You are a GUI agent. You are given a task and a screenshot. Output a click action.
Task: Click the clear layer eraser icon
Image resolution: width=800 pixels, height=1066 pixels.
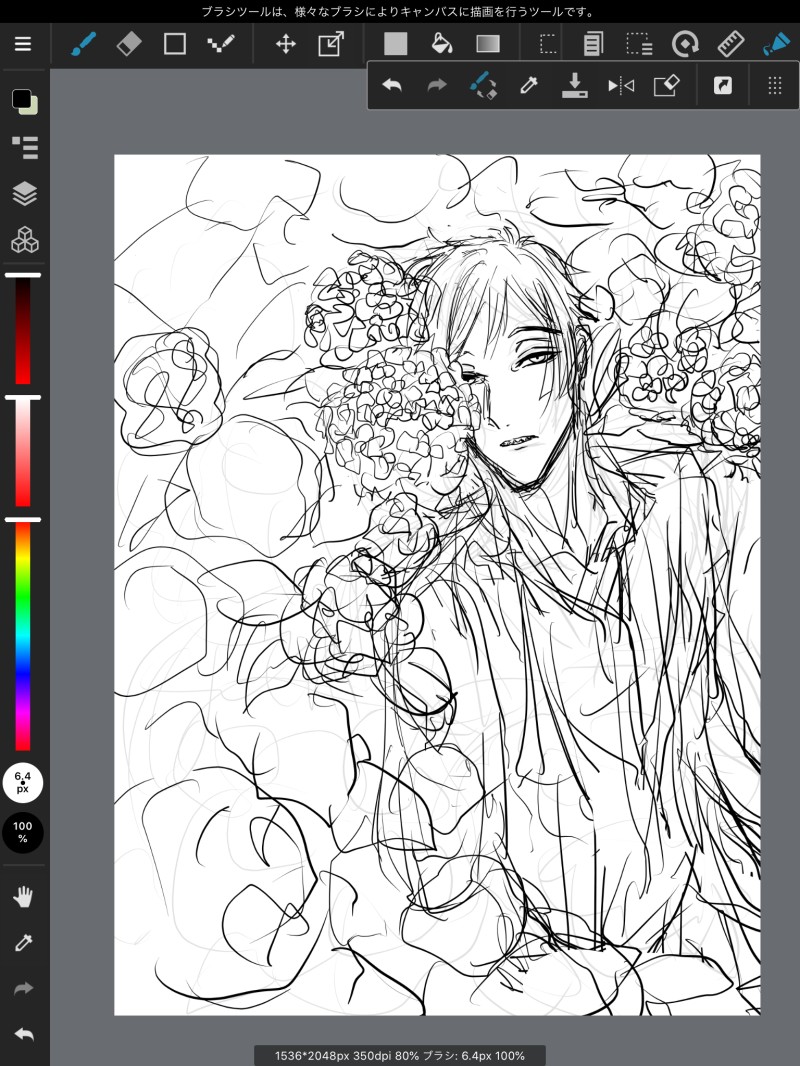[667, 86]
